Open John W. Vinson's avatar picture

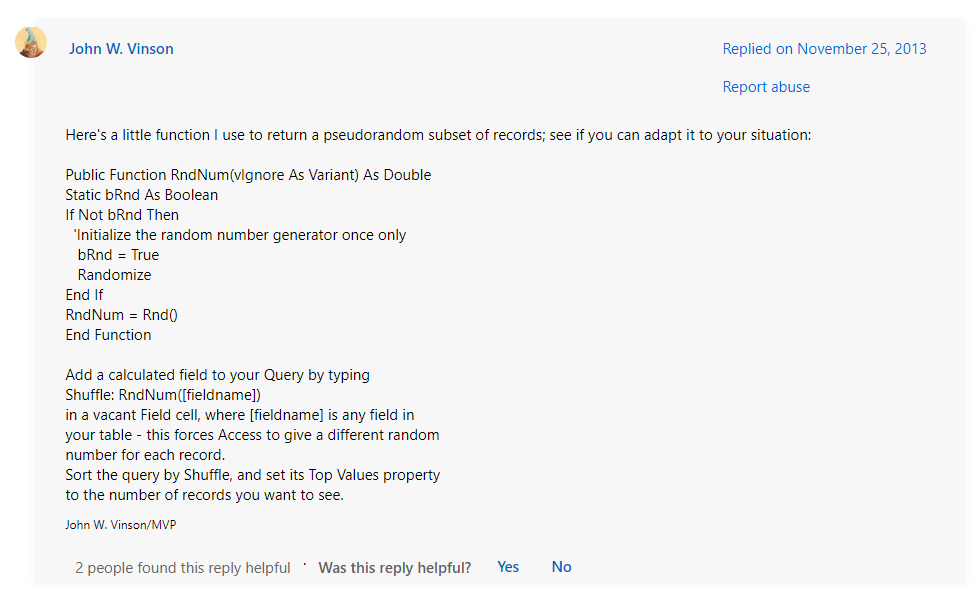[x=31, y=42]
